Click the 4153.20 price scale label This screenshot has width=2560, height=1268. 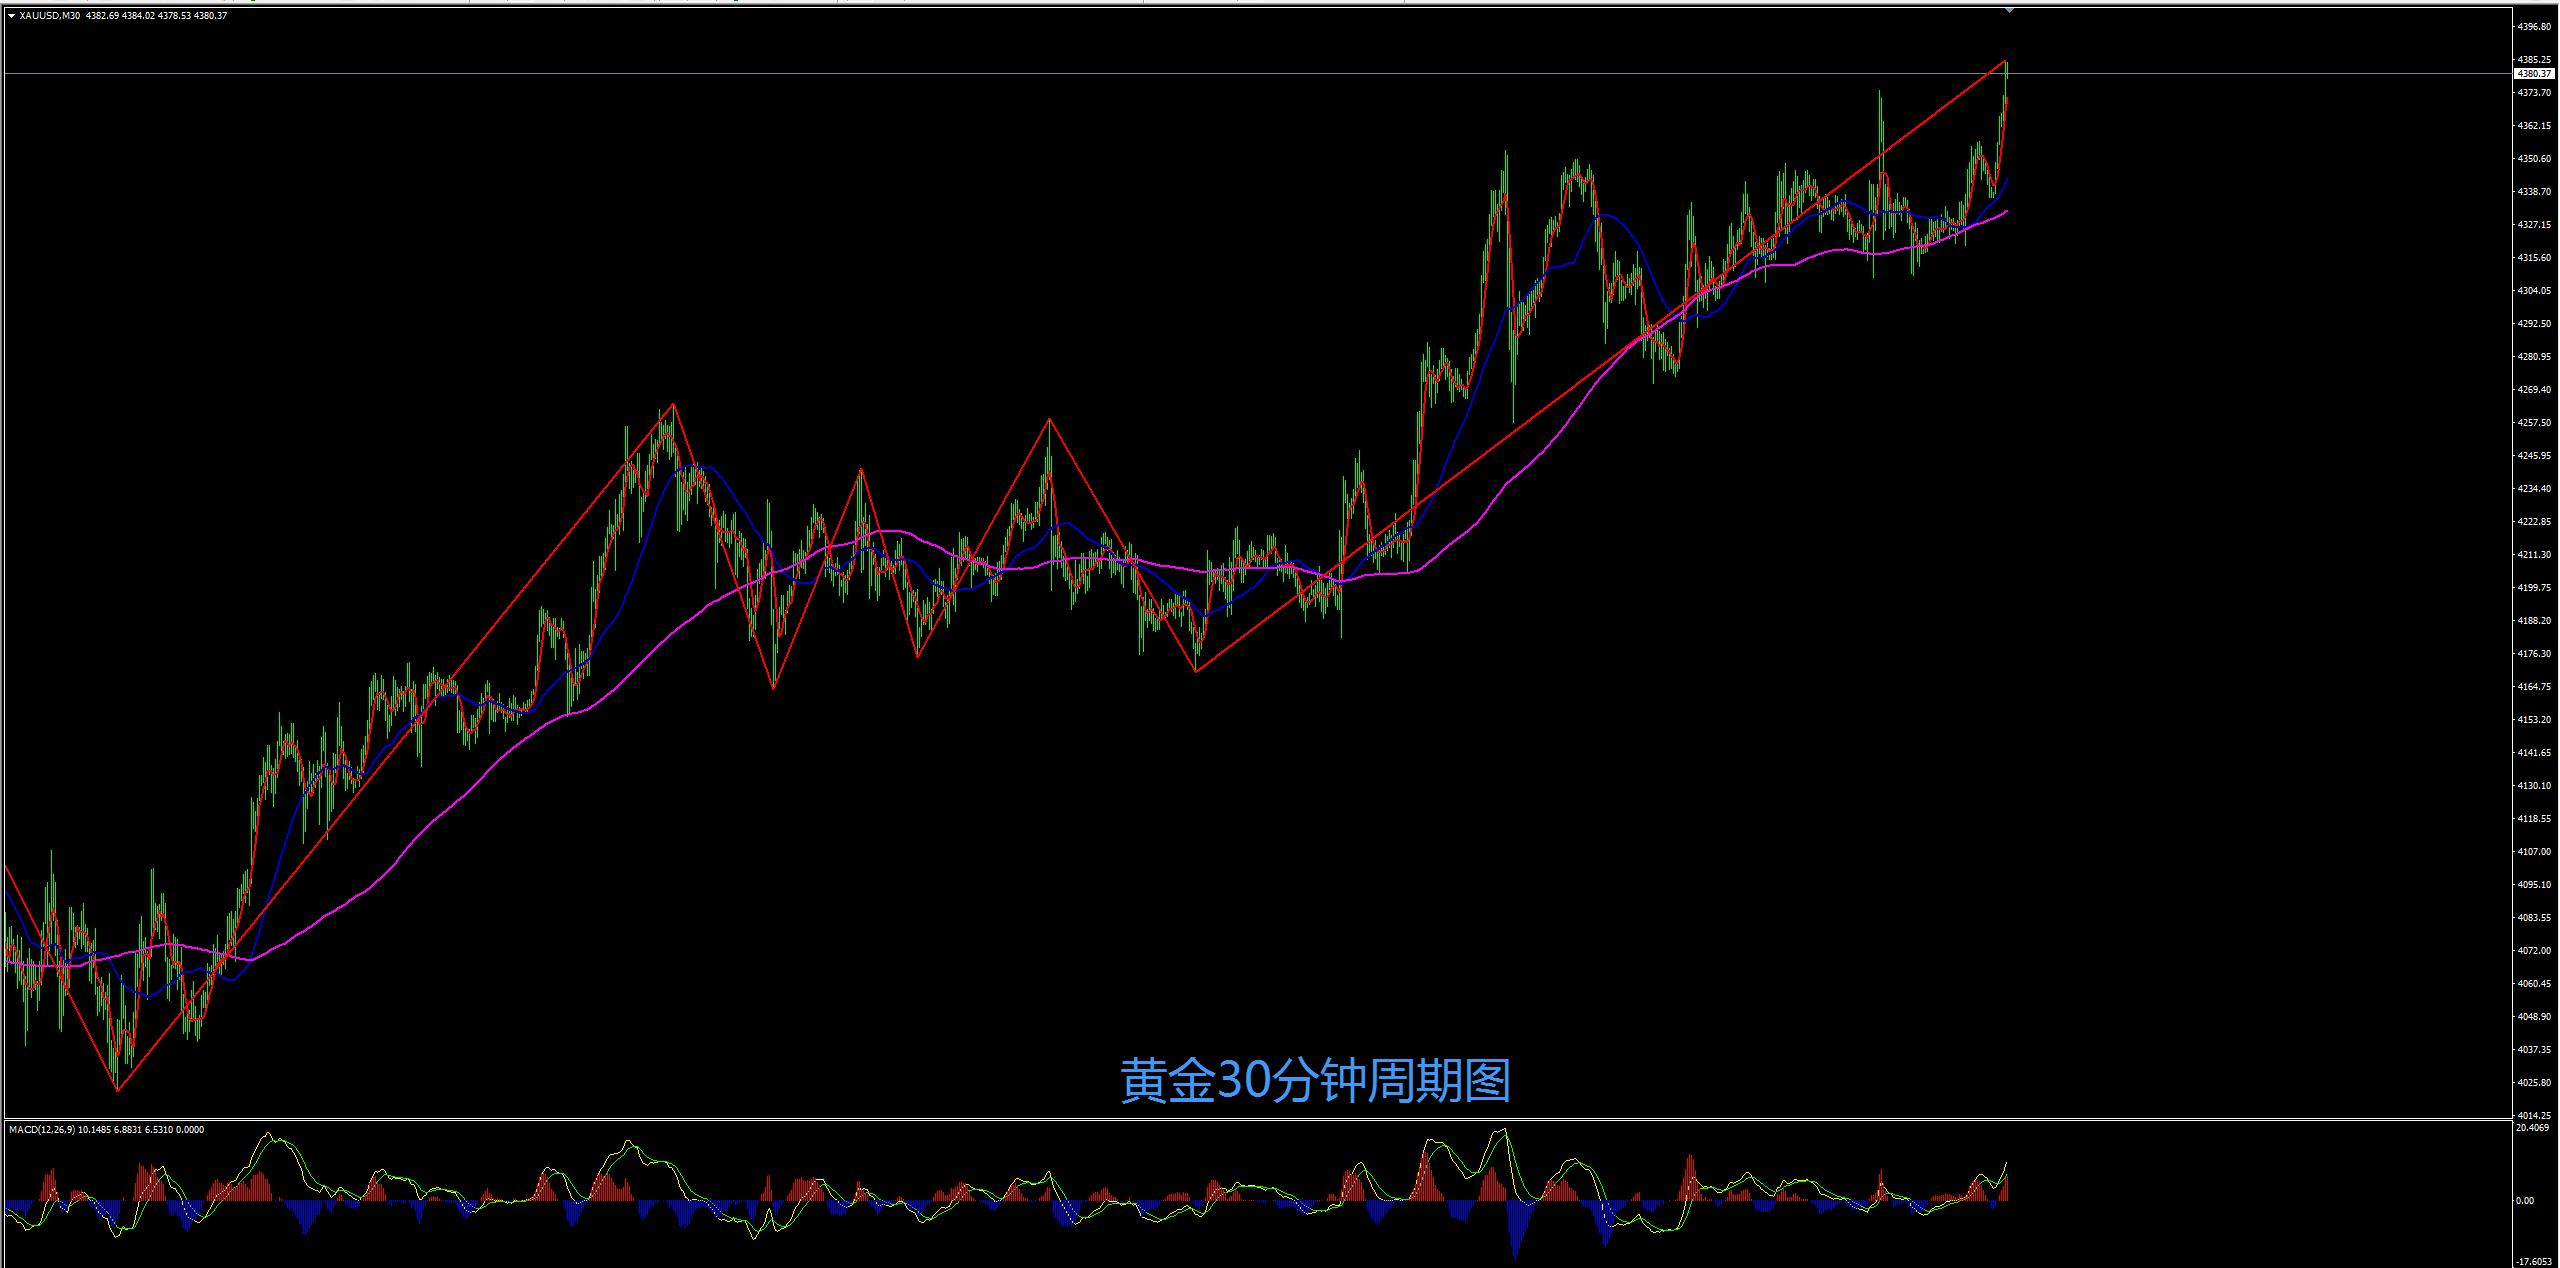2534,720
